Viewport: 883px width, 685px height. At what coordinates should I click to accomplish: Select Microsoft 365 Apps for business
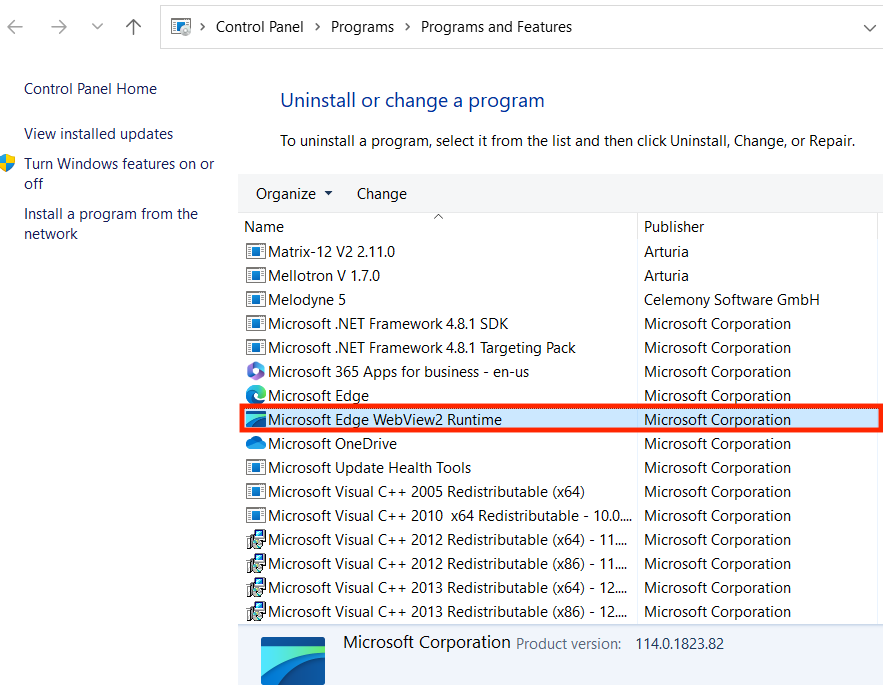pyautogui.click(x=399, y=372)
